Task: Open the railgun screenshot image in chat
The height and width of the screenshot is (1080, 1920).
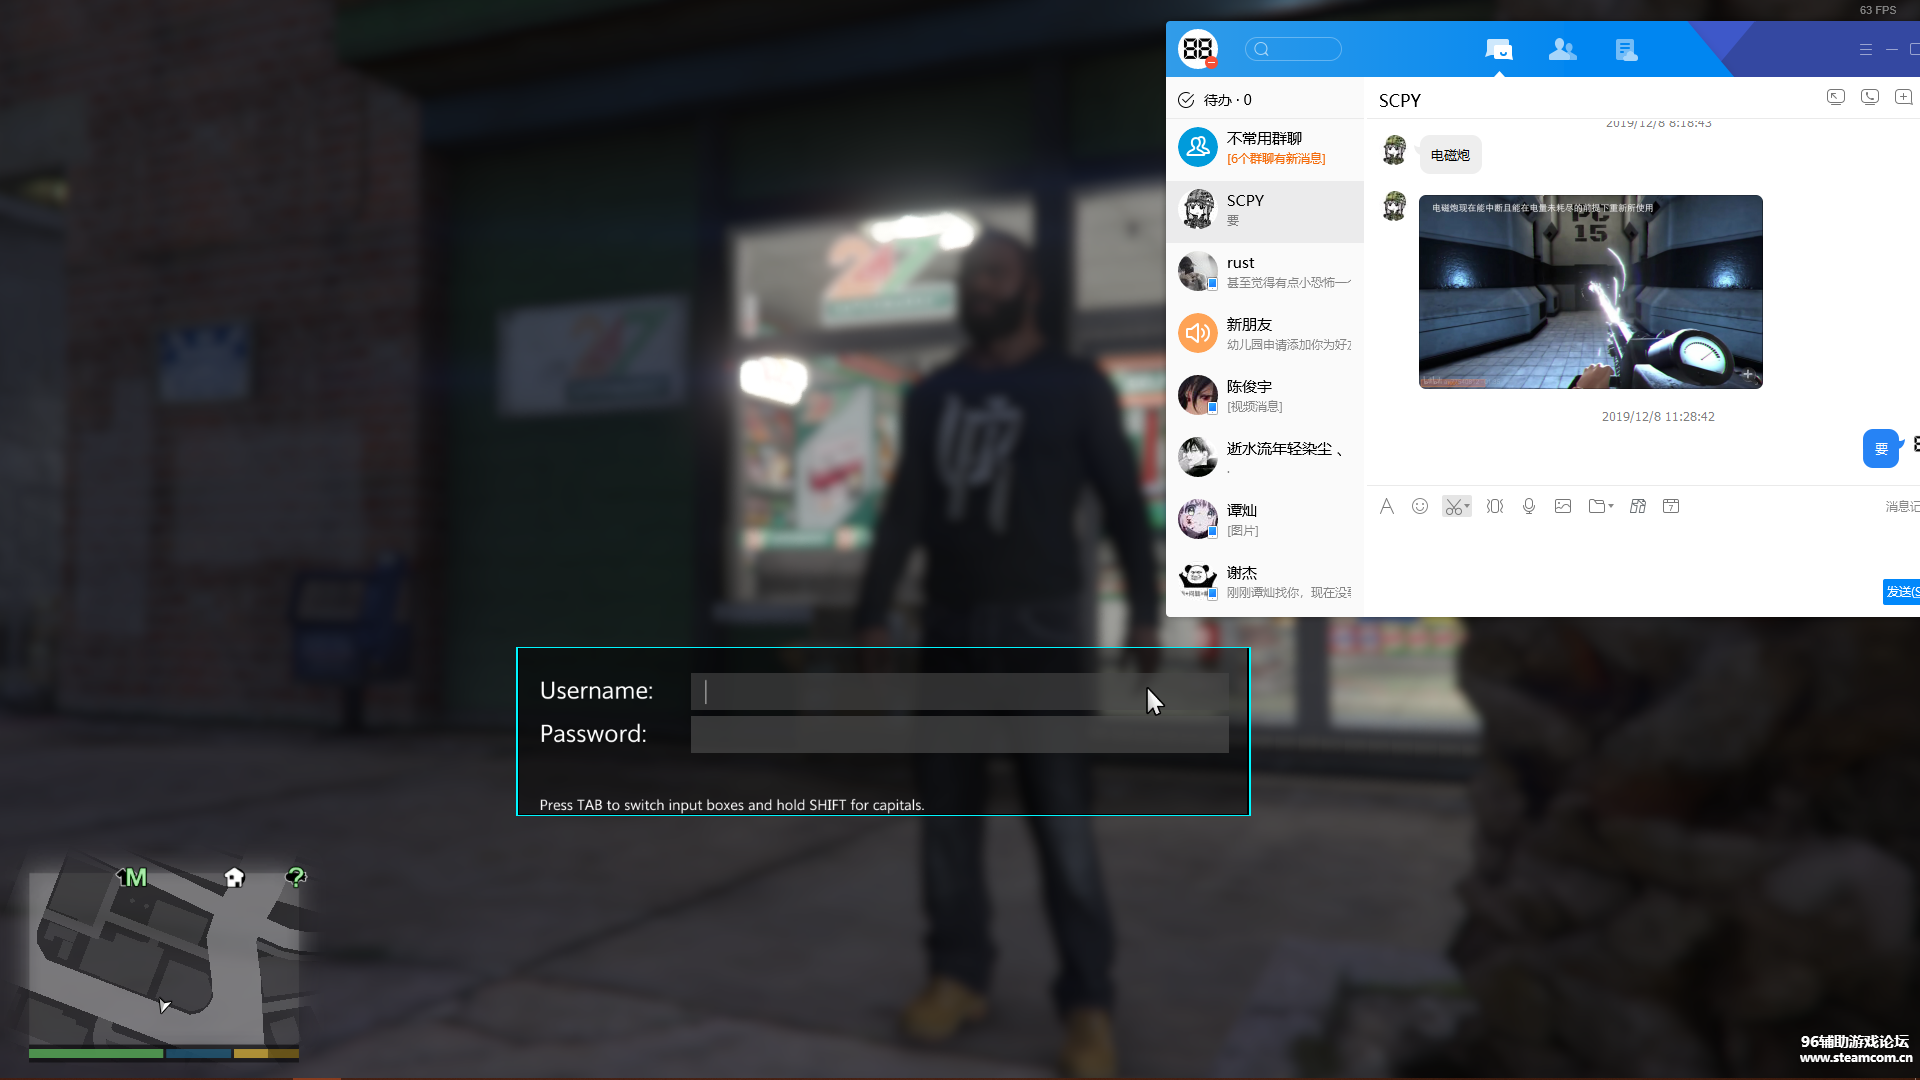Action: (x=1590, y=292)
